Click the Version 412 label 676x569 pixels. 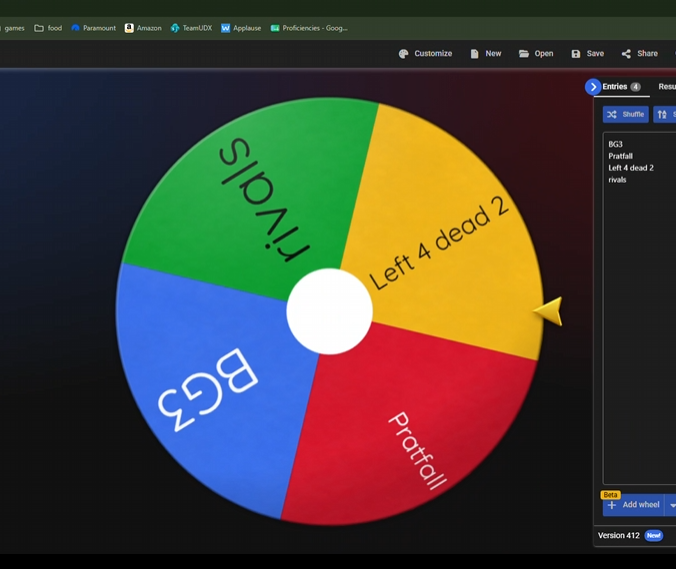(619, 535)
